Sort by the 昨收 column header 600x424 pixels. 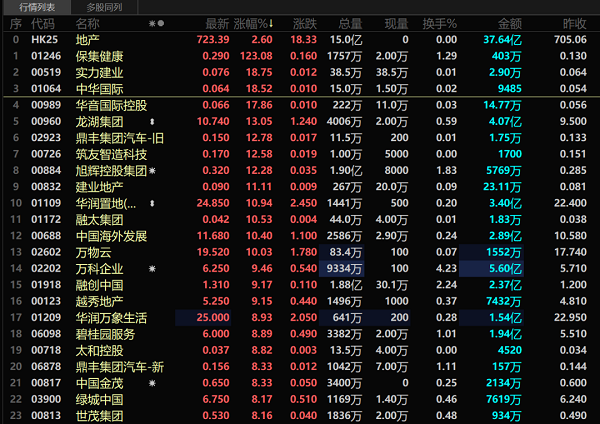coord(574,23)
